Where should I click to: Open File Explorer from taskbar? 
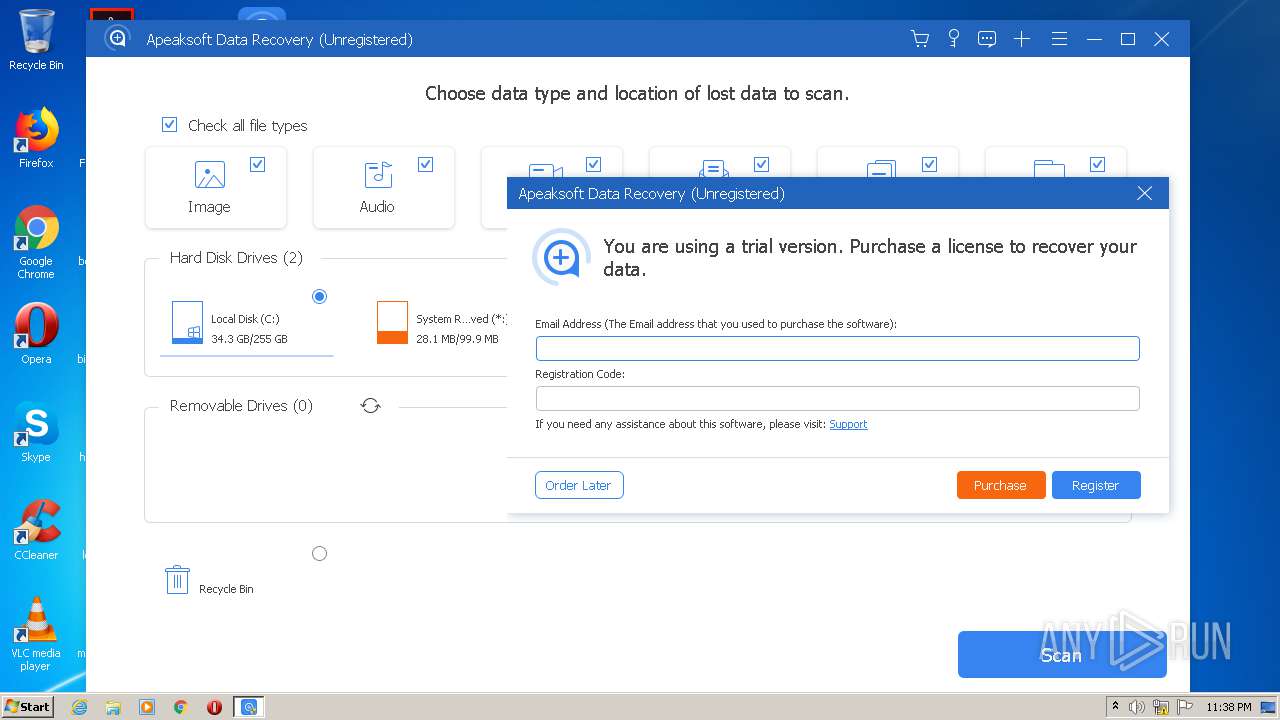tap(113, 707)
